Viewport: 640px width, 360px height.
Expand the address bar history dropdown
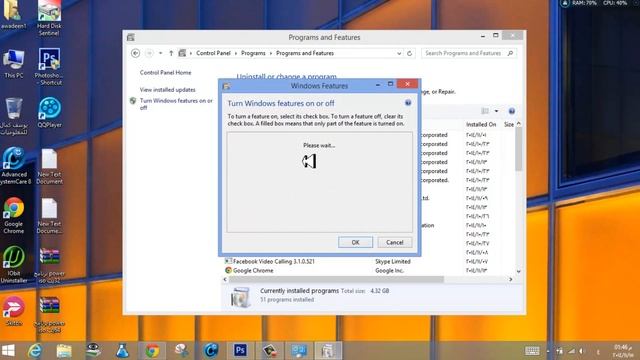[399, 53]
